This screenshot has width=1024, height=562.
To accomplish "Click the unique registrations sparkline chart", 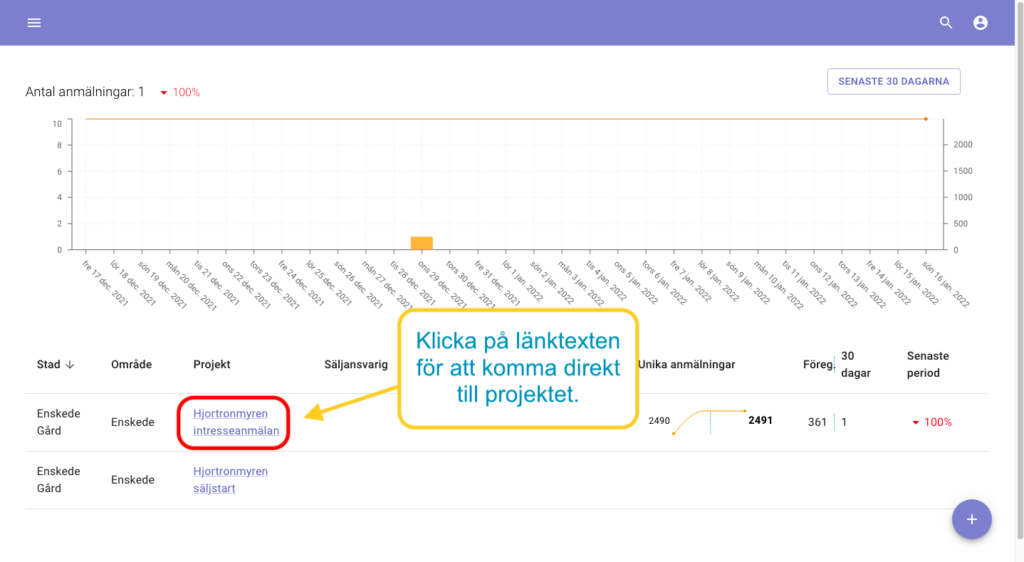I will point(710,421).
